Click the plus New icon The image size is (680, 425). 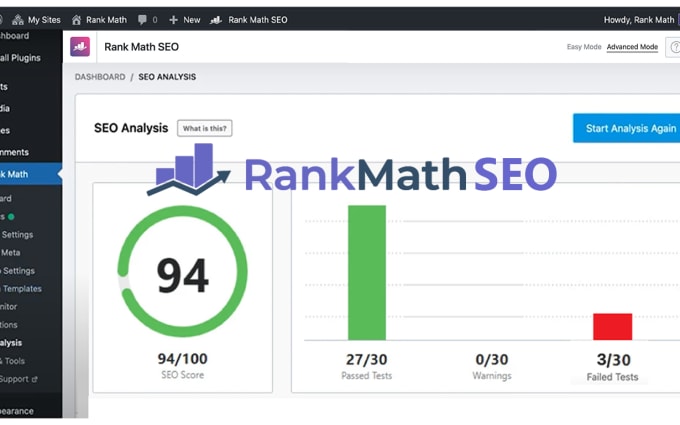[173, 20]
